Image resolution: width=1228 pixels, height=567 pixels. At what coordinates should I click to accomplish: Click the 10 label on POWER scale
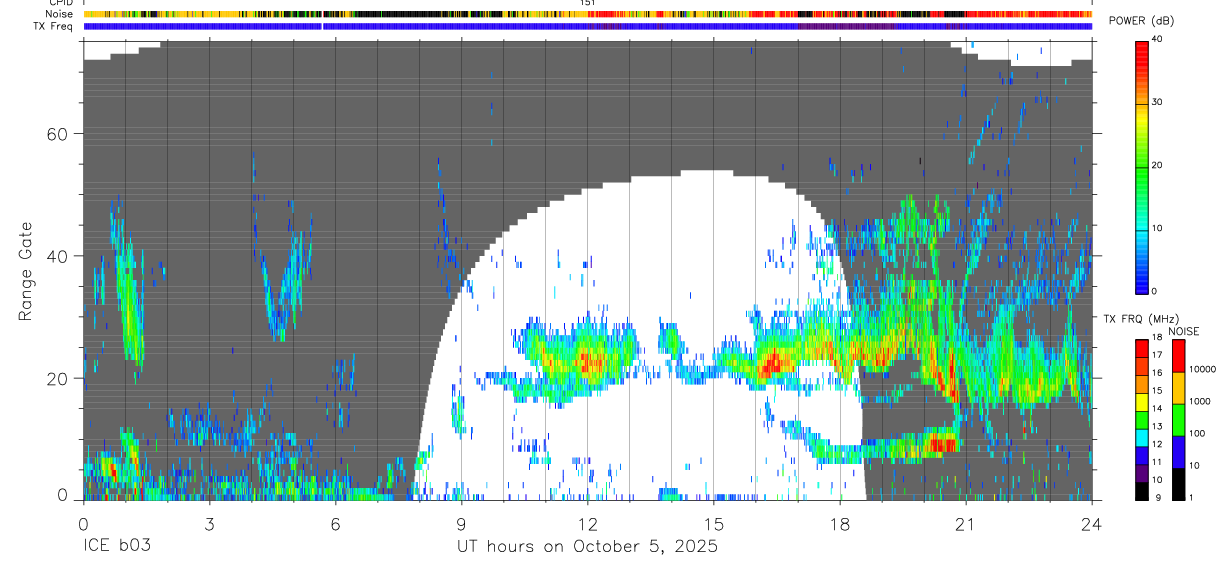coord(1158,228)
